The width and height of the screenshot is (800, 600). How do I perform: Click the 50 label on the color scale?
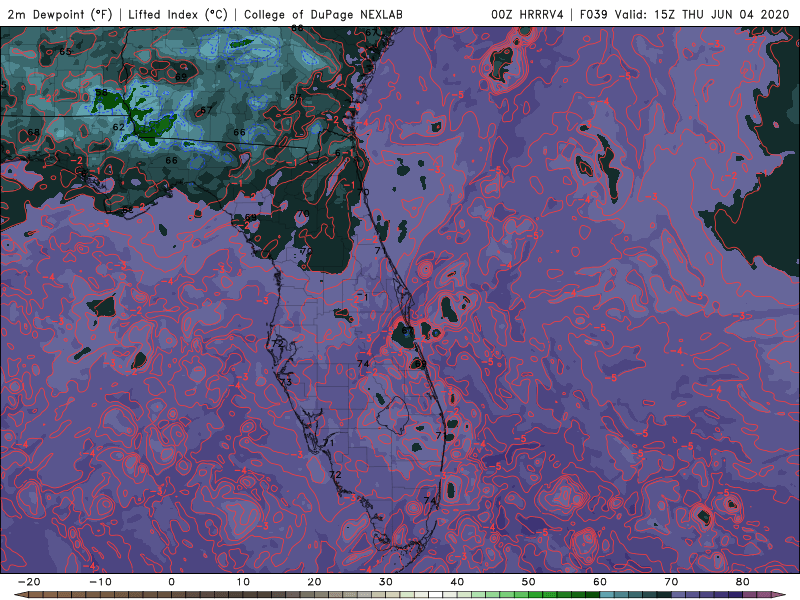click(x=529, y=582)
